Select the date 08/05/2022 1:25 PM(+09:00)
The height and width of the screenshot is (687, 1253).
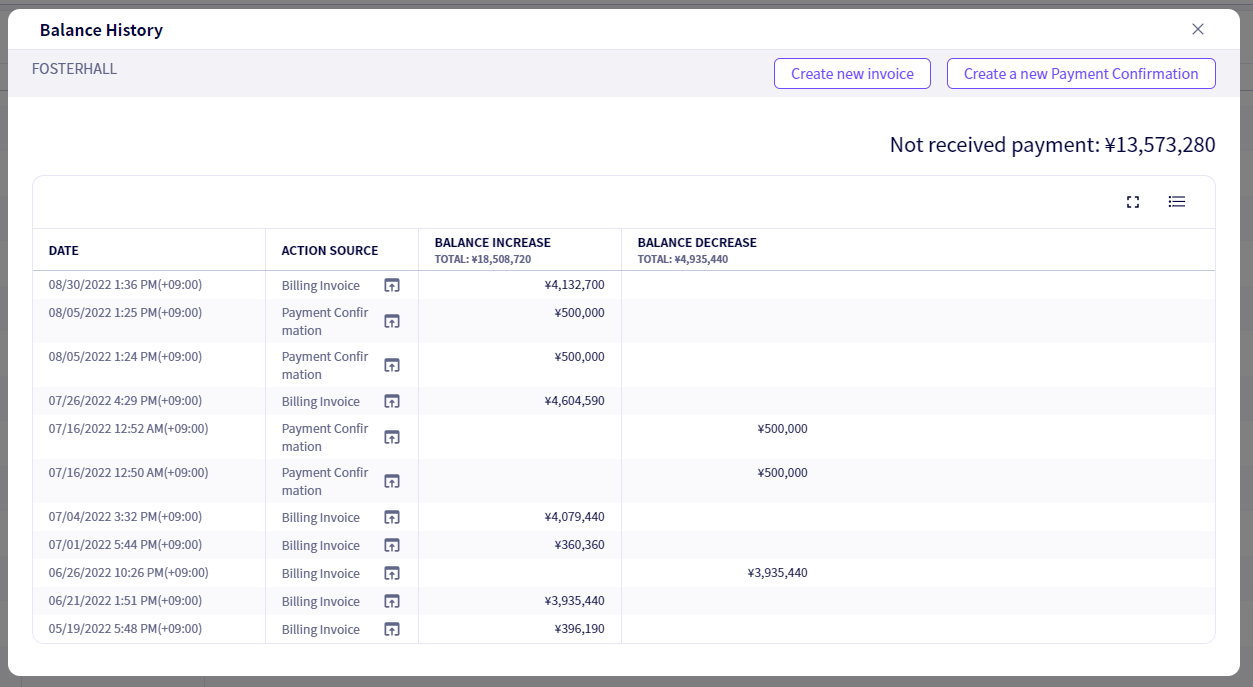pyautogui.click(x=125, y=313)
